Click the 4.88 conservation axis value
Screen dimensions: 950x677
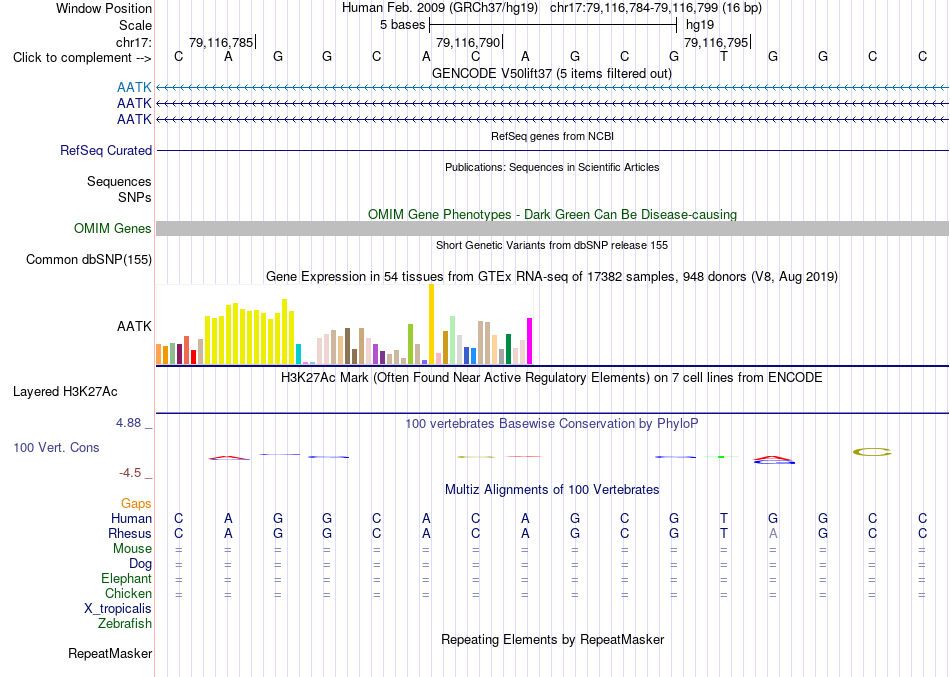coord(128,423)
